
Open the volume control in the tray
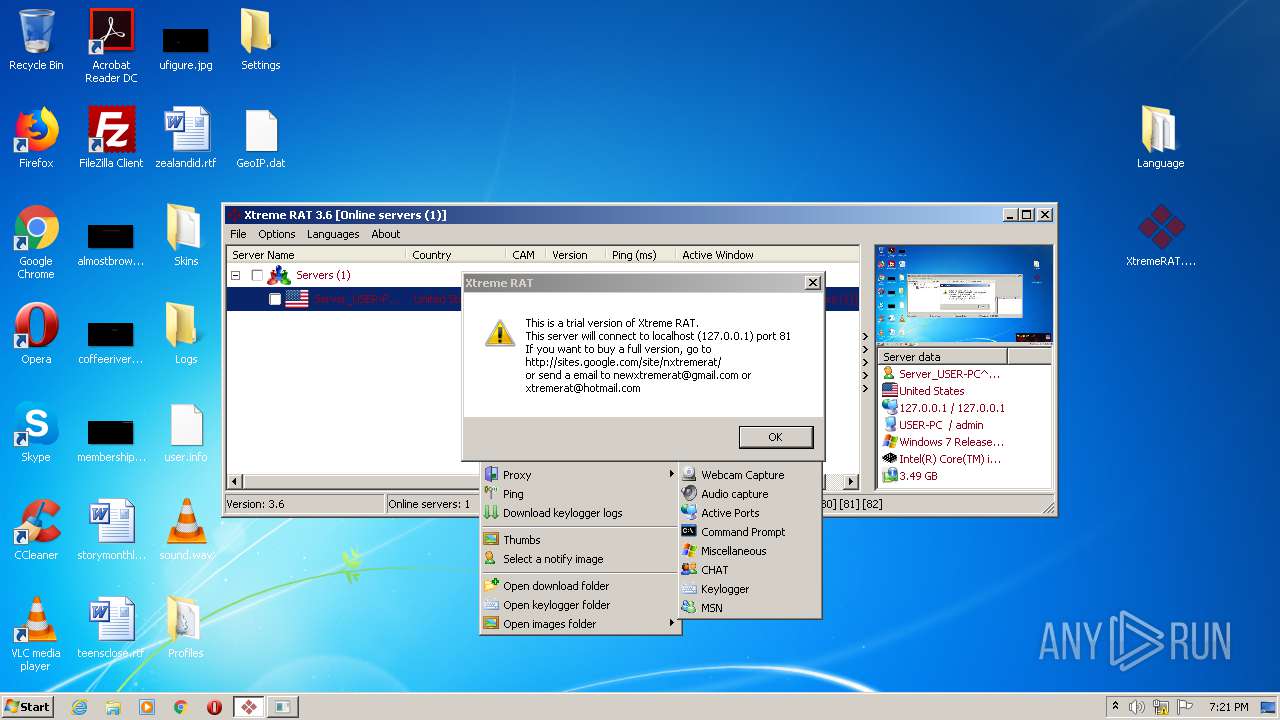click(1137, 707)
